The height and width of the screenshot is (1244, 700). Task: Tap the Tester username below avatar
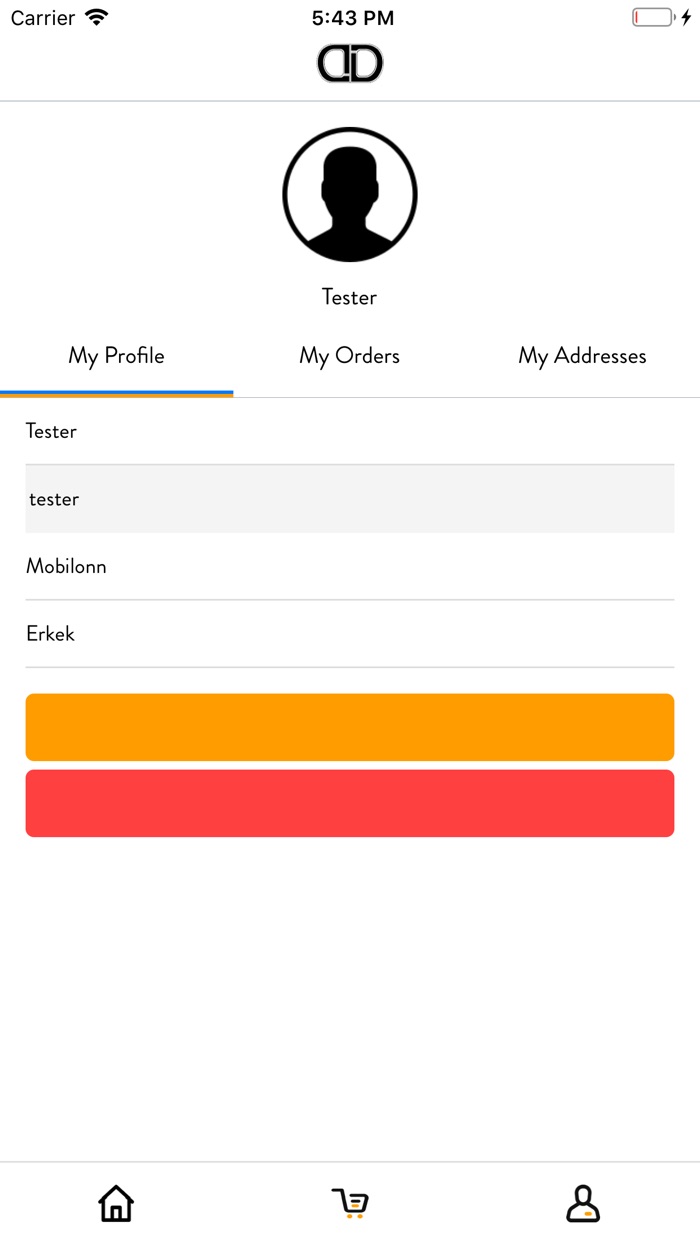pyautogui.click(x=350, y=297)
